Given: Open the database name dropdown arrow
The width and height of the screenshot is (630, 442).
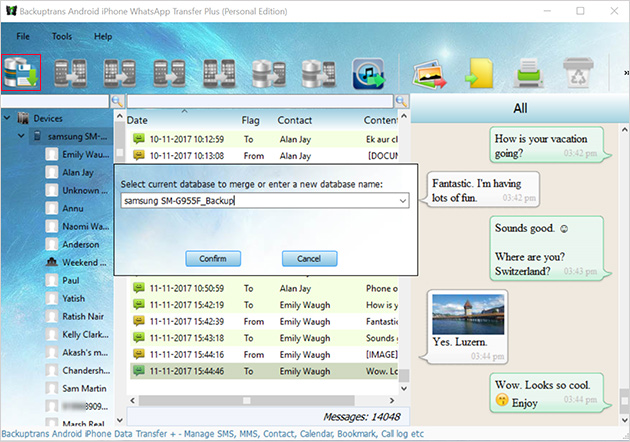Looking at the screenshot, I should pyautogui.click(x=403, y=201).
